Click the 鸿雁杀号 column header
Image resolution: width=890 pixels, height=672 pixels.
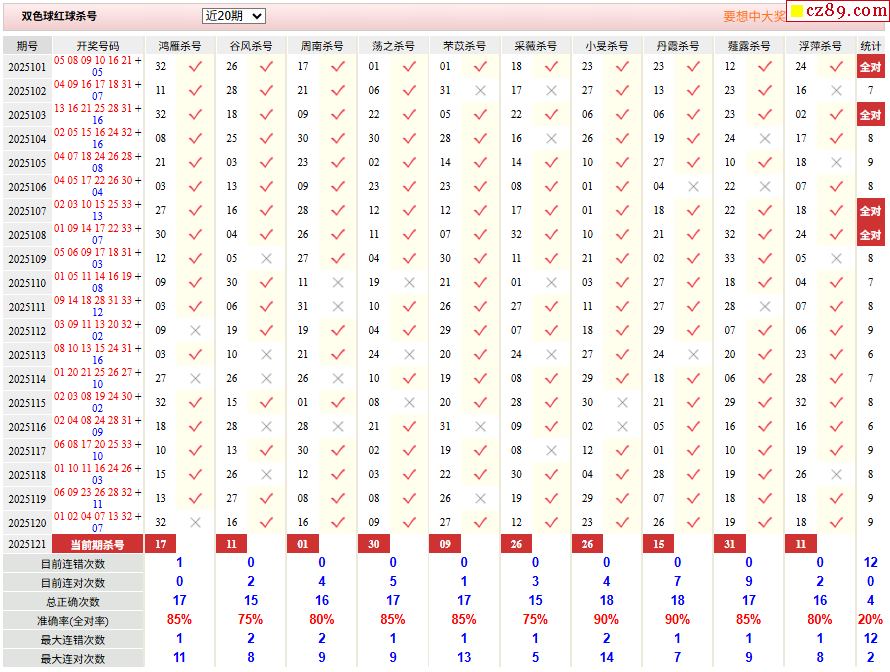click(x=179, y=46)
